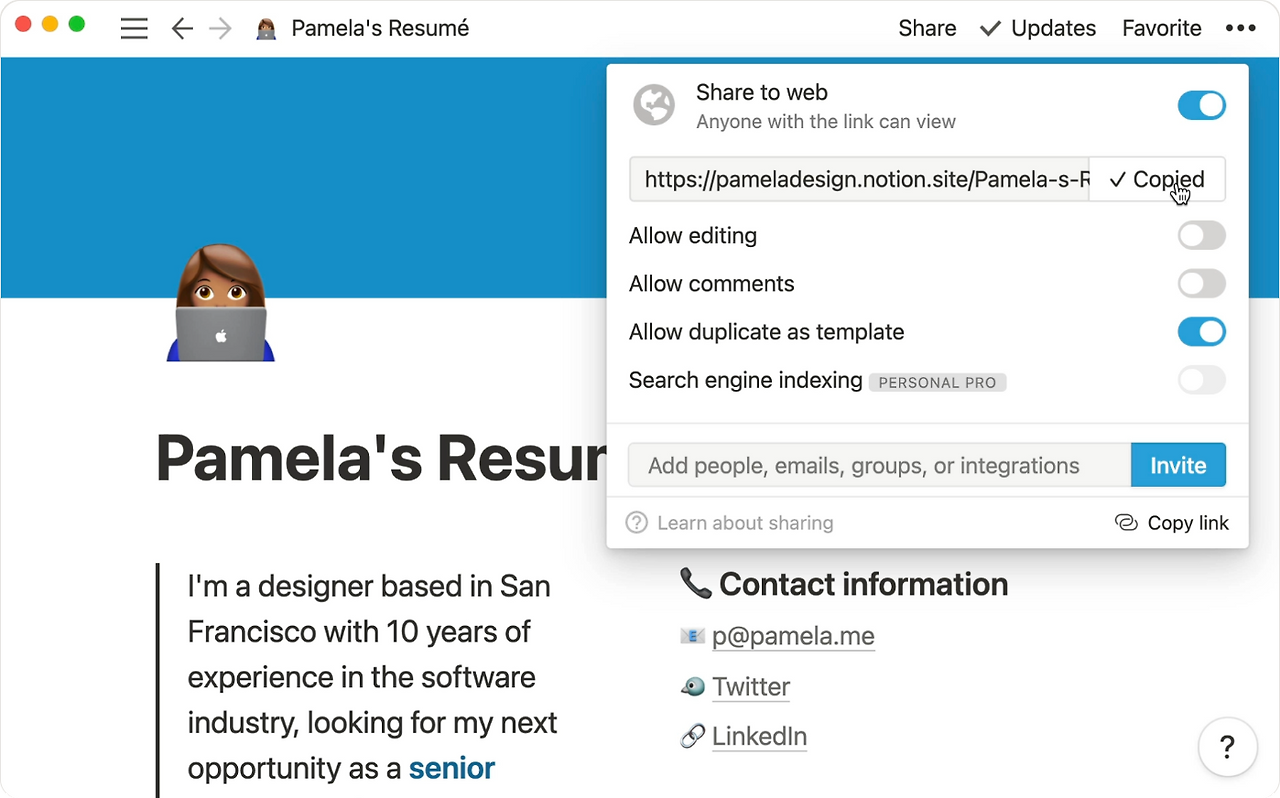Viewport: 1280px width, 798px height.
Task: Go forward with the right arrow
Action: [x=220, y=28]
